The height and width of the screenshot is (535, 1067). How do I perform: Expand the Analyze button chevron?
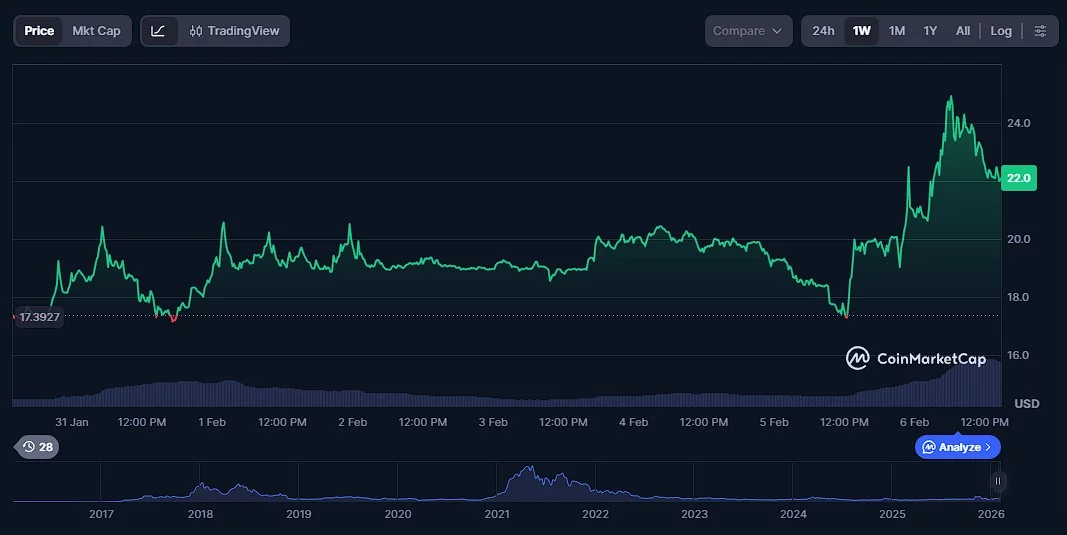tap(988, 447)
